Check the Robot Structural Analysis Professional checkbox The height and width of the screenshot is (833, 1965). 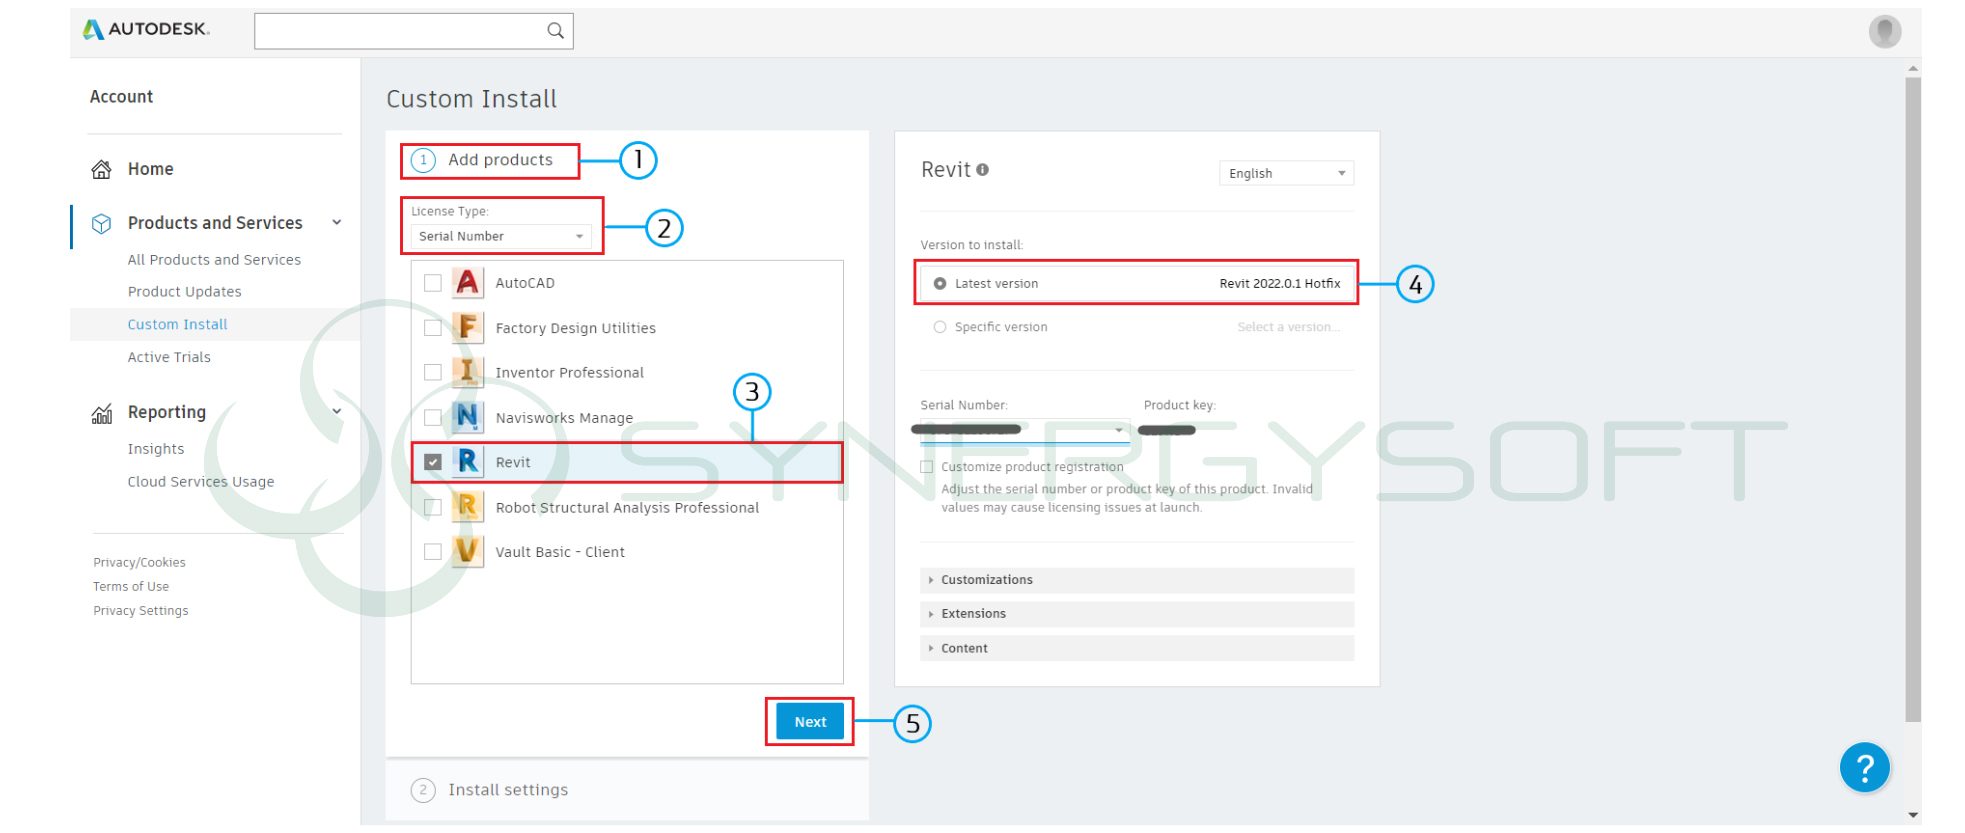tap(433, 507)
